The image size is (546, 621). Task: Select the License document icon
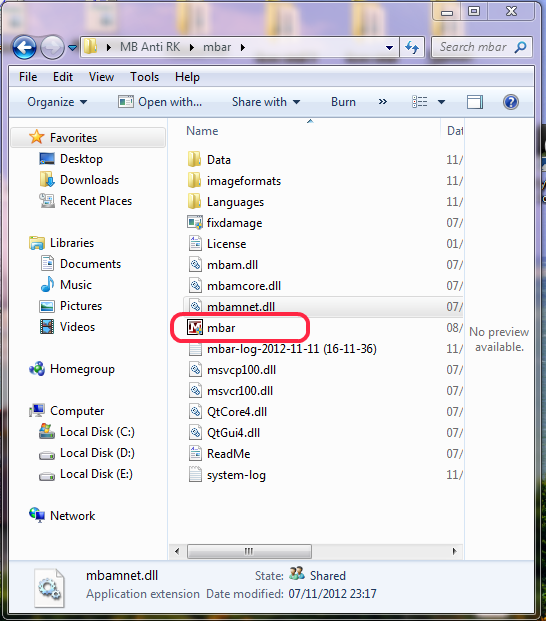click(x=195, y=244)
